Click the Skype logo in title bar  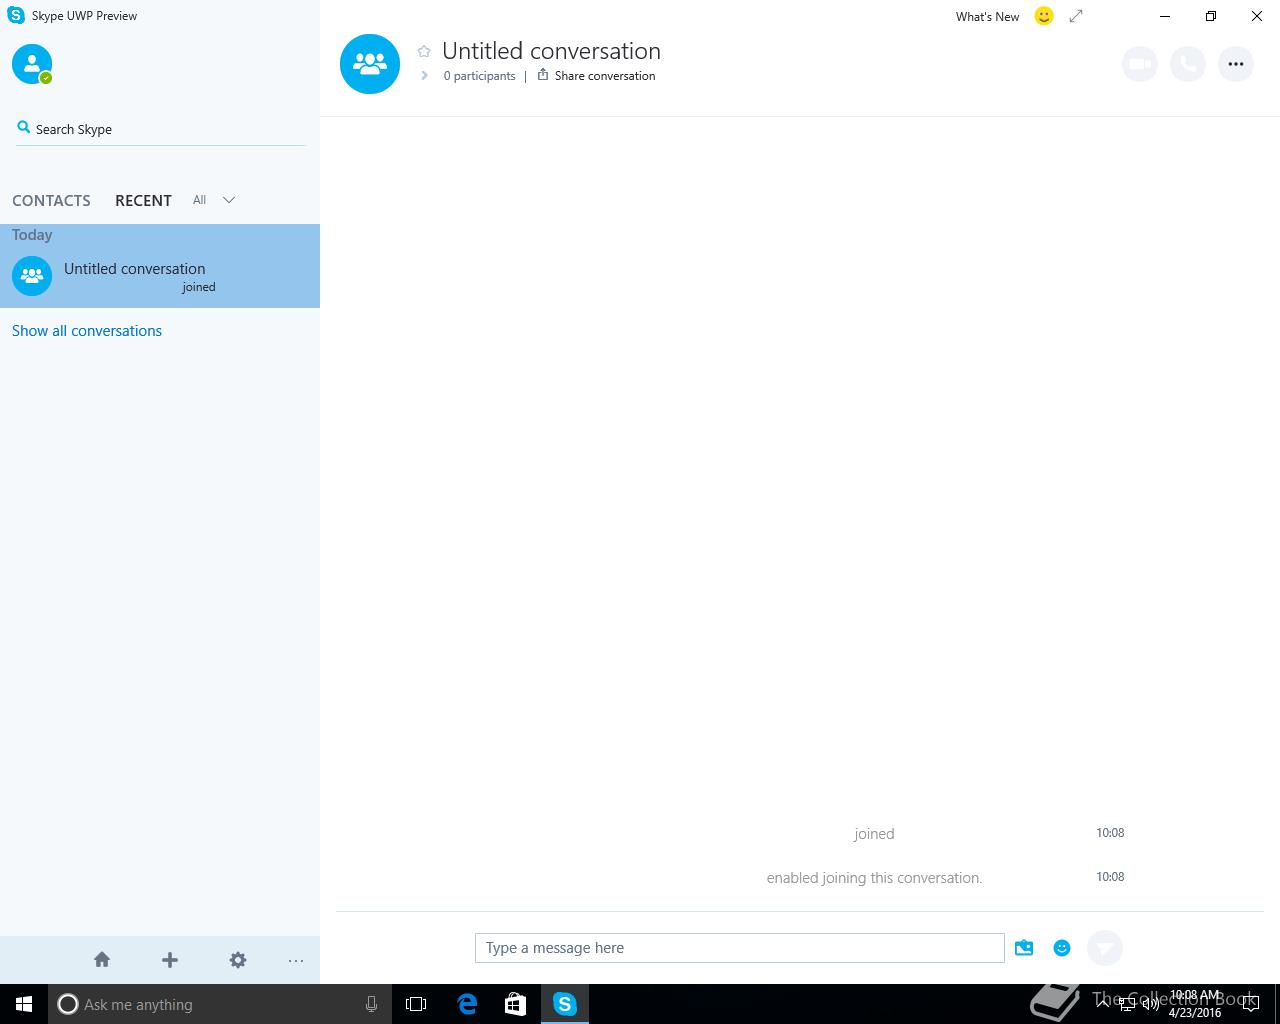click(16, 16)
